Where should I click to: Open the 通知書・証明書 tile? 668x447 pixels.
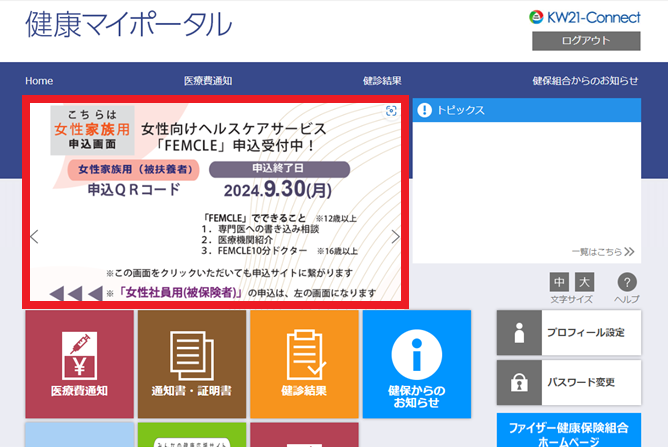(x=192, y=364)
